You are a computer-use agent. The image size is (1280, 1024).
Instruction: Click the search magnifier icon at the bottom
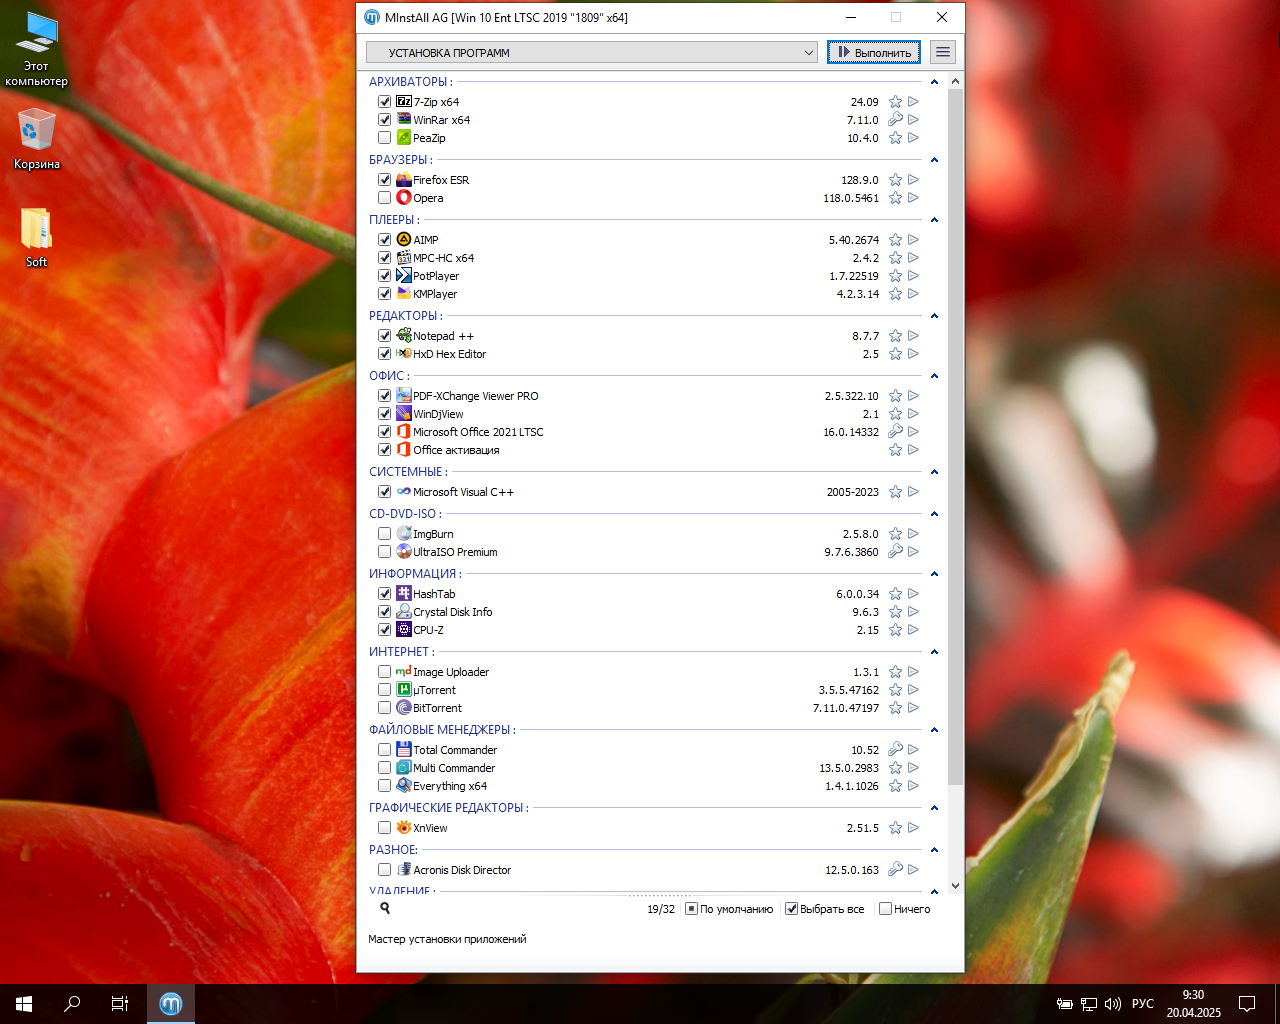point(385,908)
